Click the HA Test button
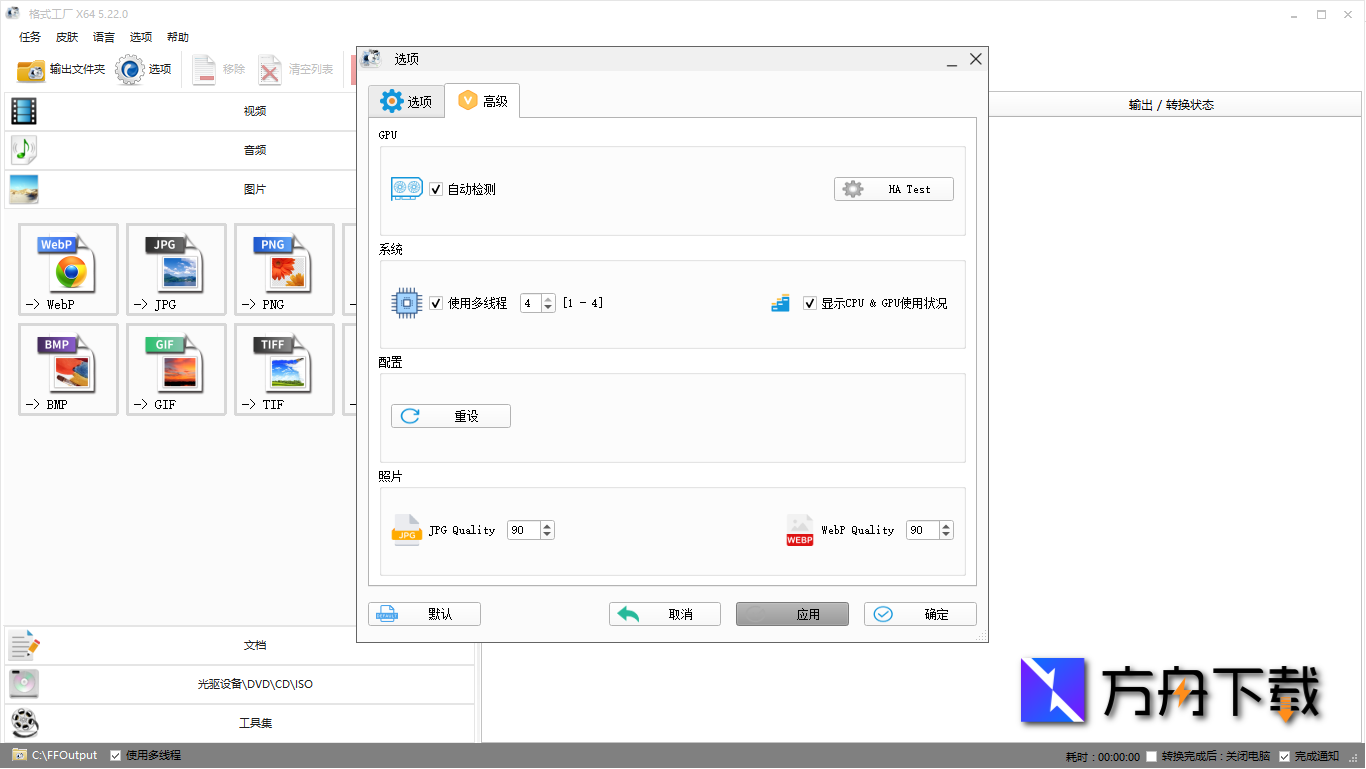Image resolution: width=1366 pixels, height=769 pixels. coord(893,189)
